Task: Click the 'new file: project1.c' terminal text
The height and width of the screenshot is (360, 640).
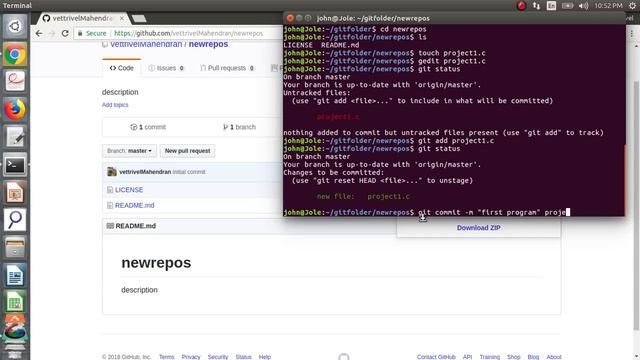Action: [x=363, y=196]
